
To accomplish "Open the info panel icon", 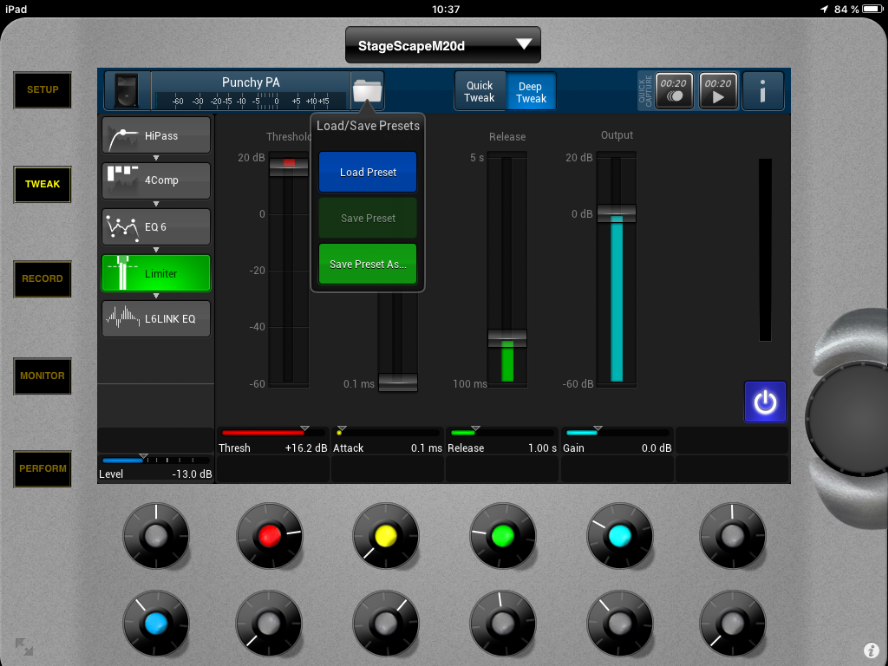I will 763,91.
